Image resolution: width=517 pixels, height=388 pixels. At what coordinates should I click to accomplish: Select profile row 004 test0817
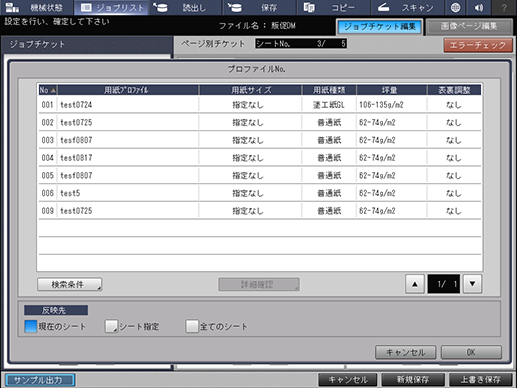pyautogui.click(x=260, y=158)
